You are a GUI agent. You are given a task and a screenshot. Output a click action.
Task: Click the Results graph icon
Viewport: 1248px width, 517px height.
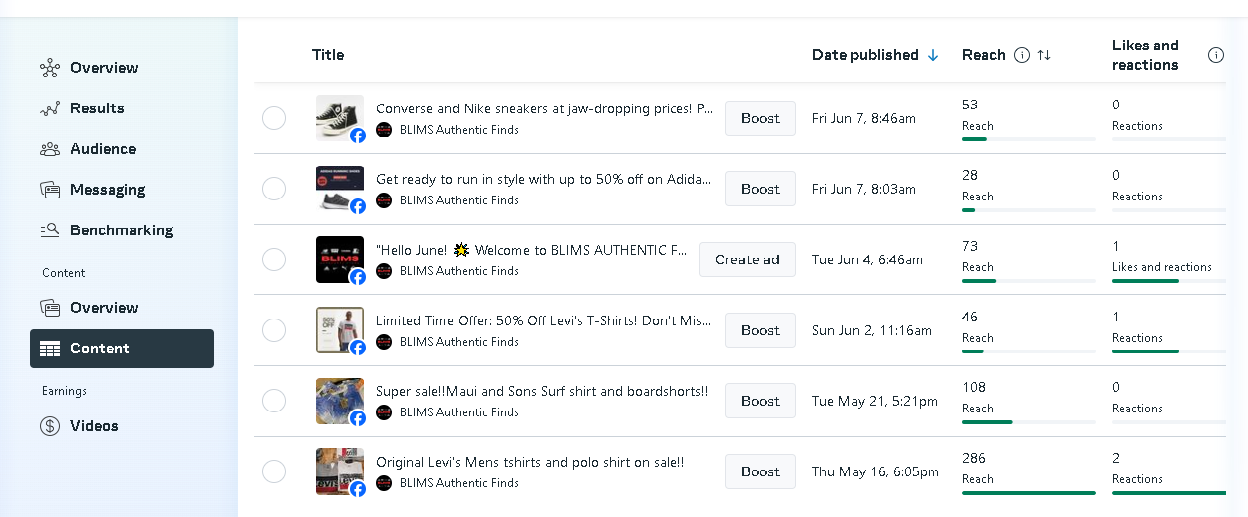tap(50, 109)
